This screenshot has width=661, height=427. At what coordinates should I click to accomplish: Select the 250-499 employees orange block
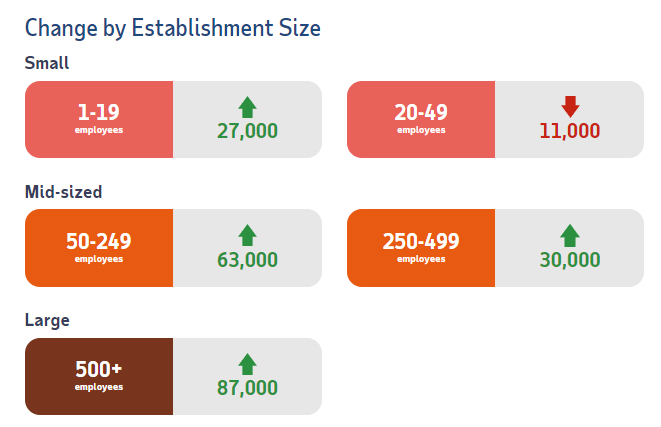coord(421,247)
